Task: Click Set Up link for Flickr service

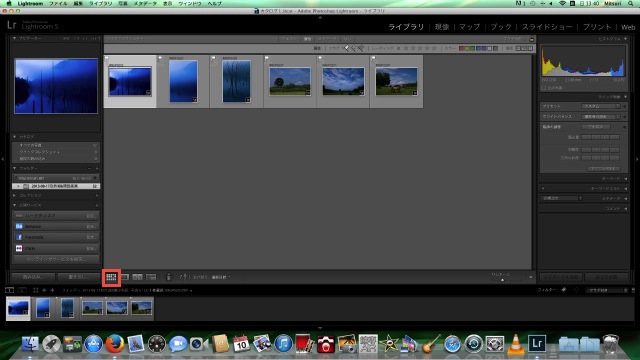Action: pyautogui.click(x=91, y=248)
